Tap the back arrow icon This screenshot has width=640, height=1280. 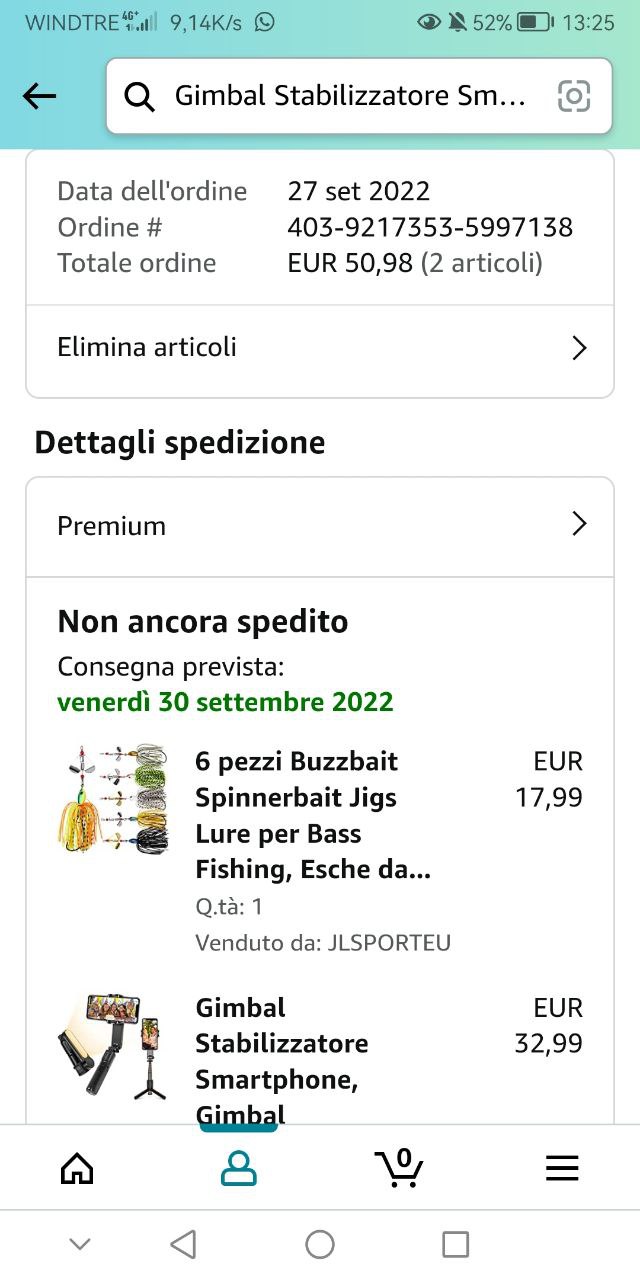[x=40, y=96]
